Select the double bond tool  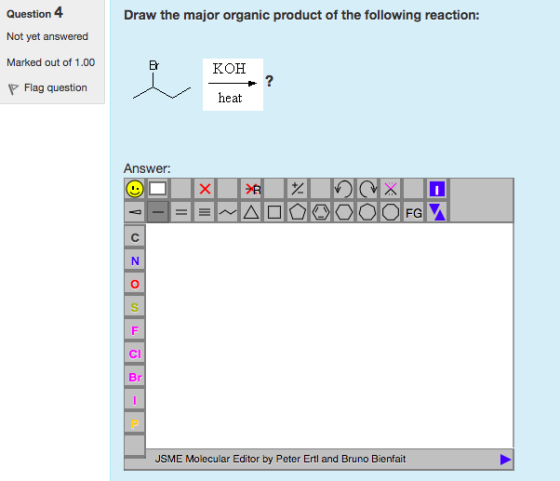[x=181, y=212]
